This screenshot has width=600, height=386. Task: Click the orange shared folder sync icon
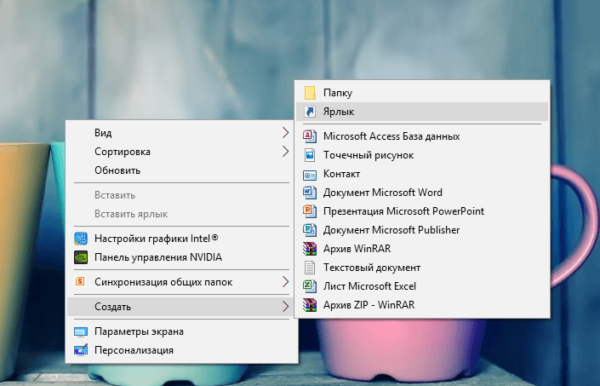click(80, 282)
